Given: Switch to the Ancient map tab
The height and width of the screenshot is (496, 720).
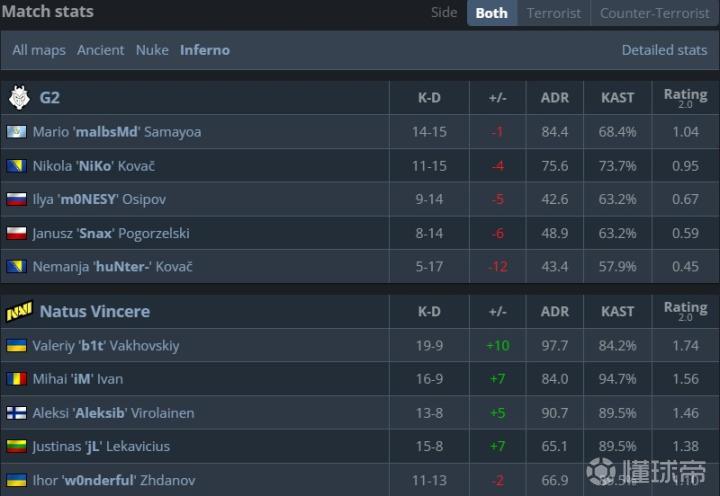Looking at the screenshot, I should [101, 49].
